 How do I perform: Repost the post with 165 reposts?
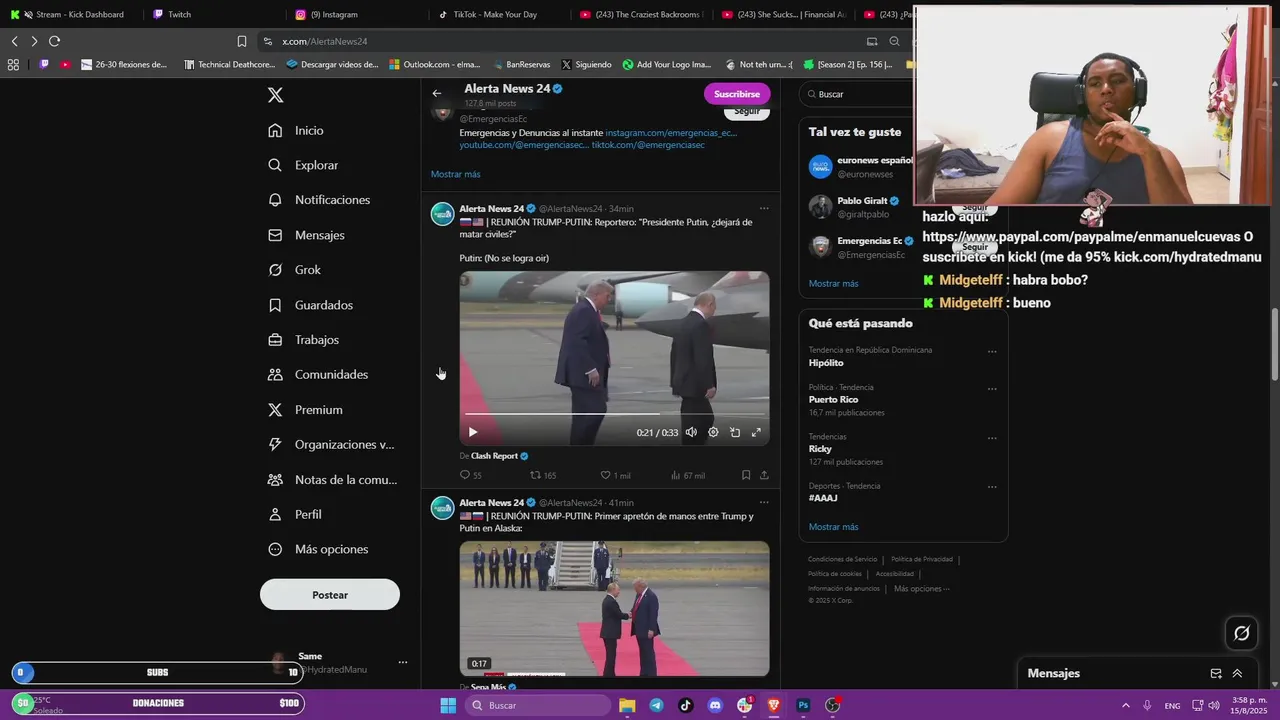click(543, 475)
